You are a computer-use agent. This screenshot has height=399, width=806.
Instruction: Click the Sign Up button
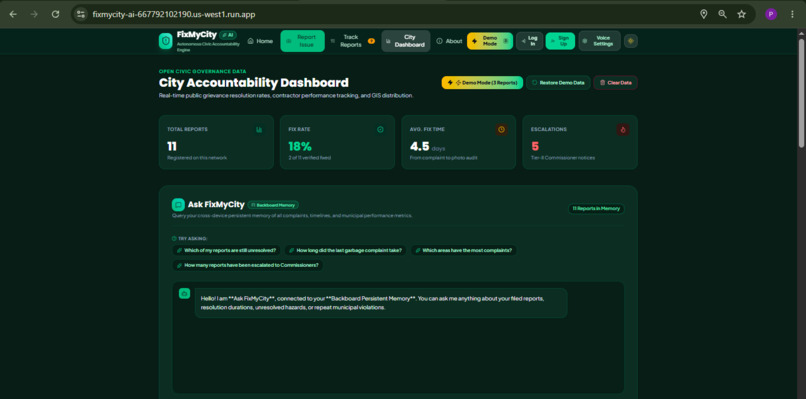560,41
